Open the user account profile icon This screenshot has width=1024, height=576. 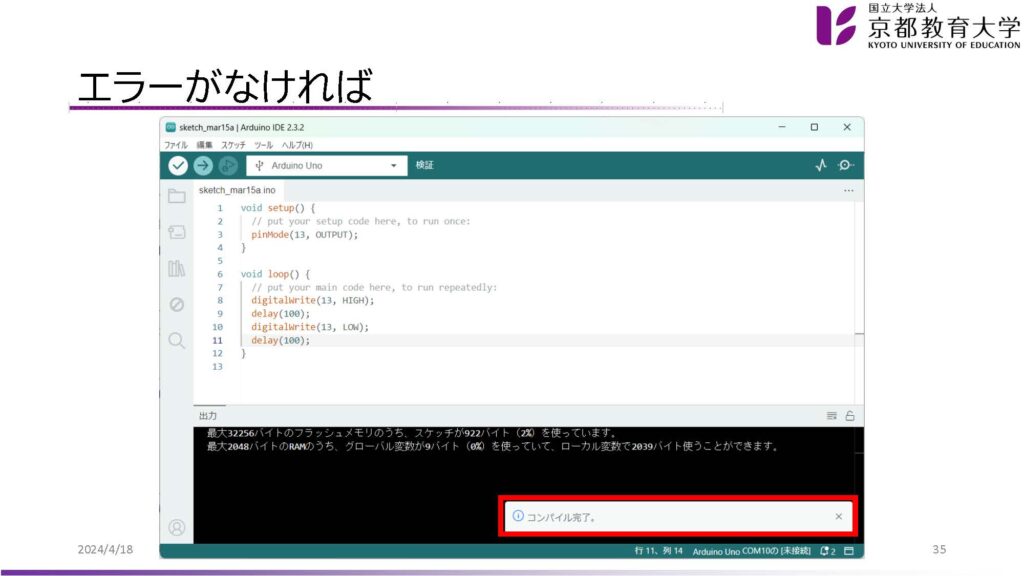click(177, 527)
